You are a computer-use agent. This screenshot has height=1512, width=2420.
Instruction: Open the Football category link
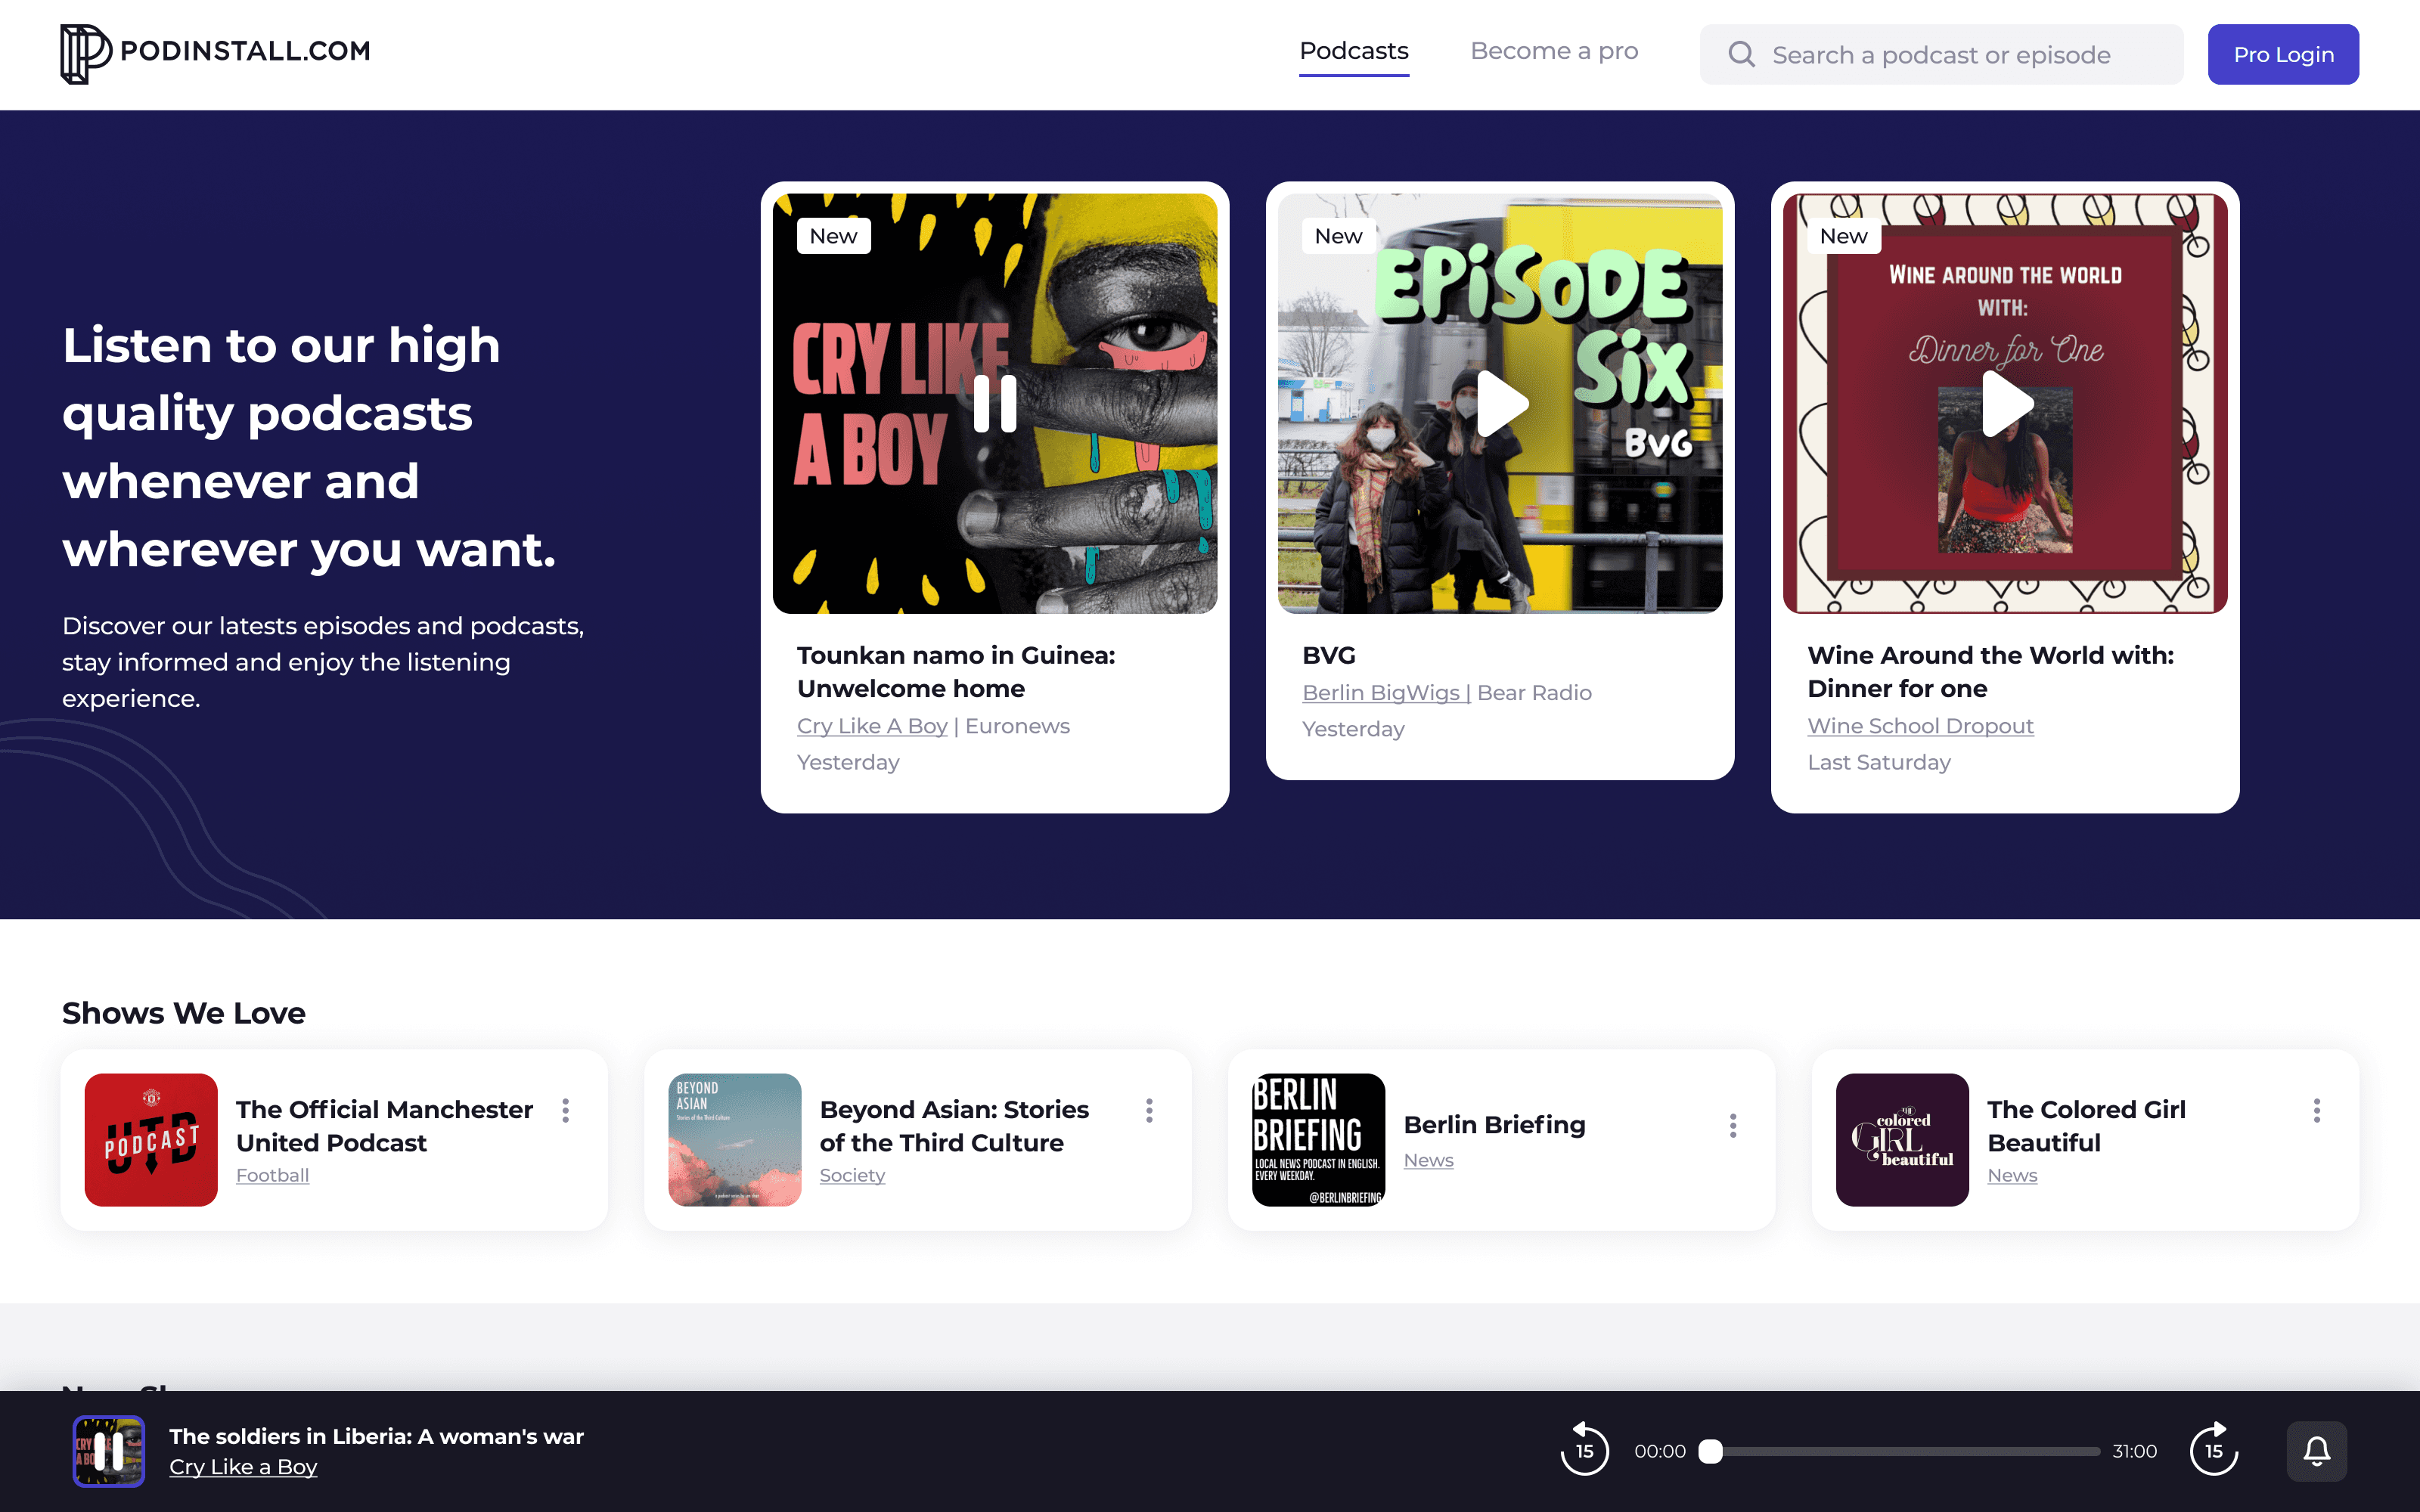tap(272, 1175)
